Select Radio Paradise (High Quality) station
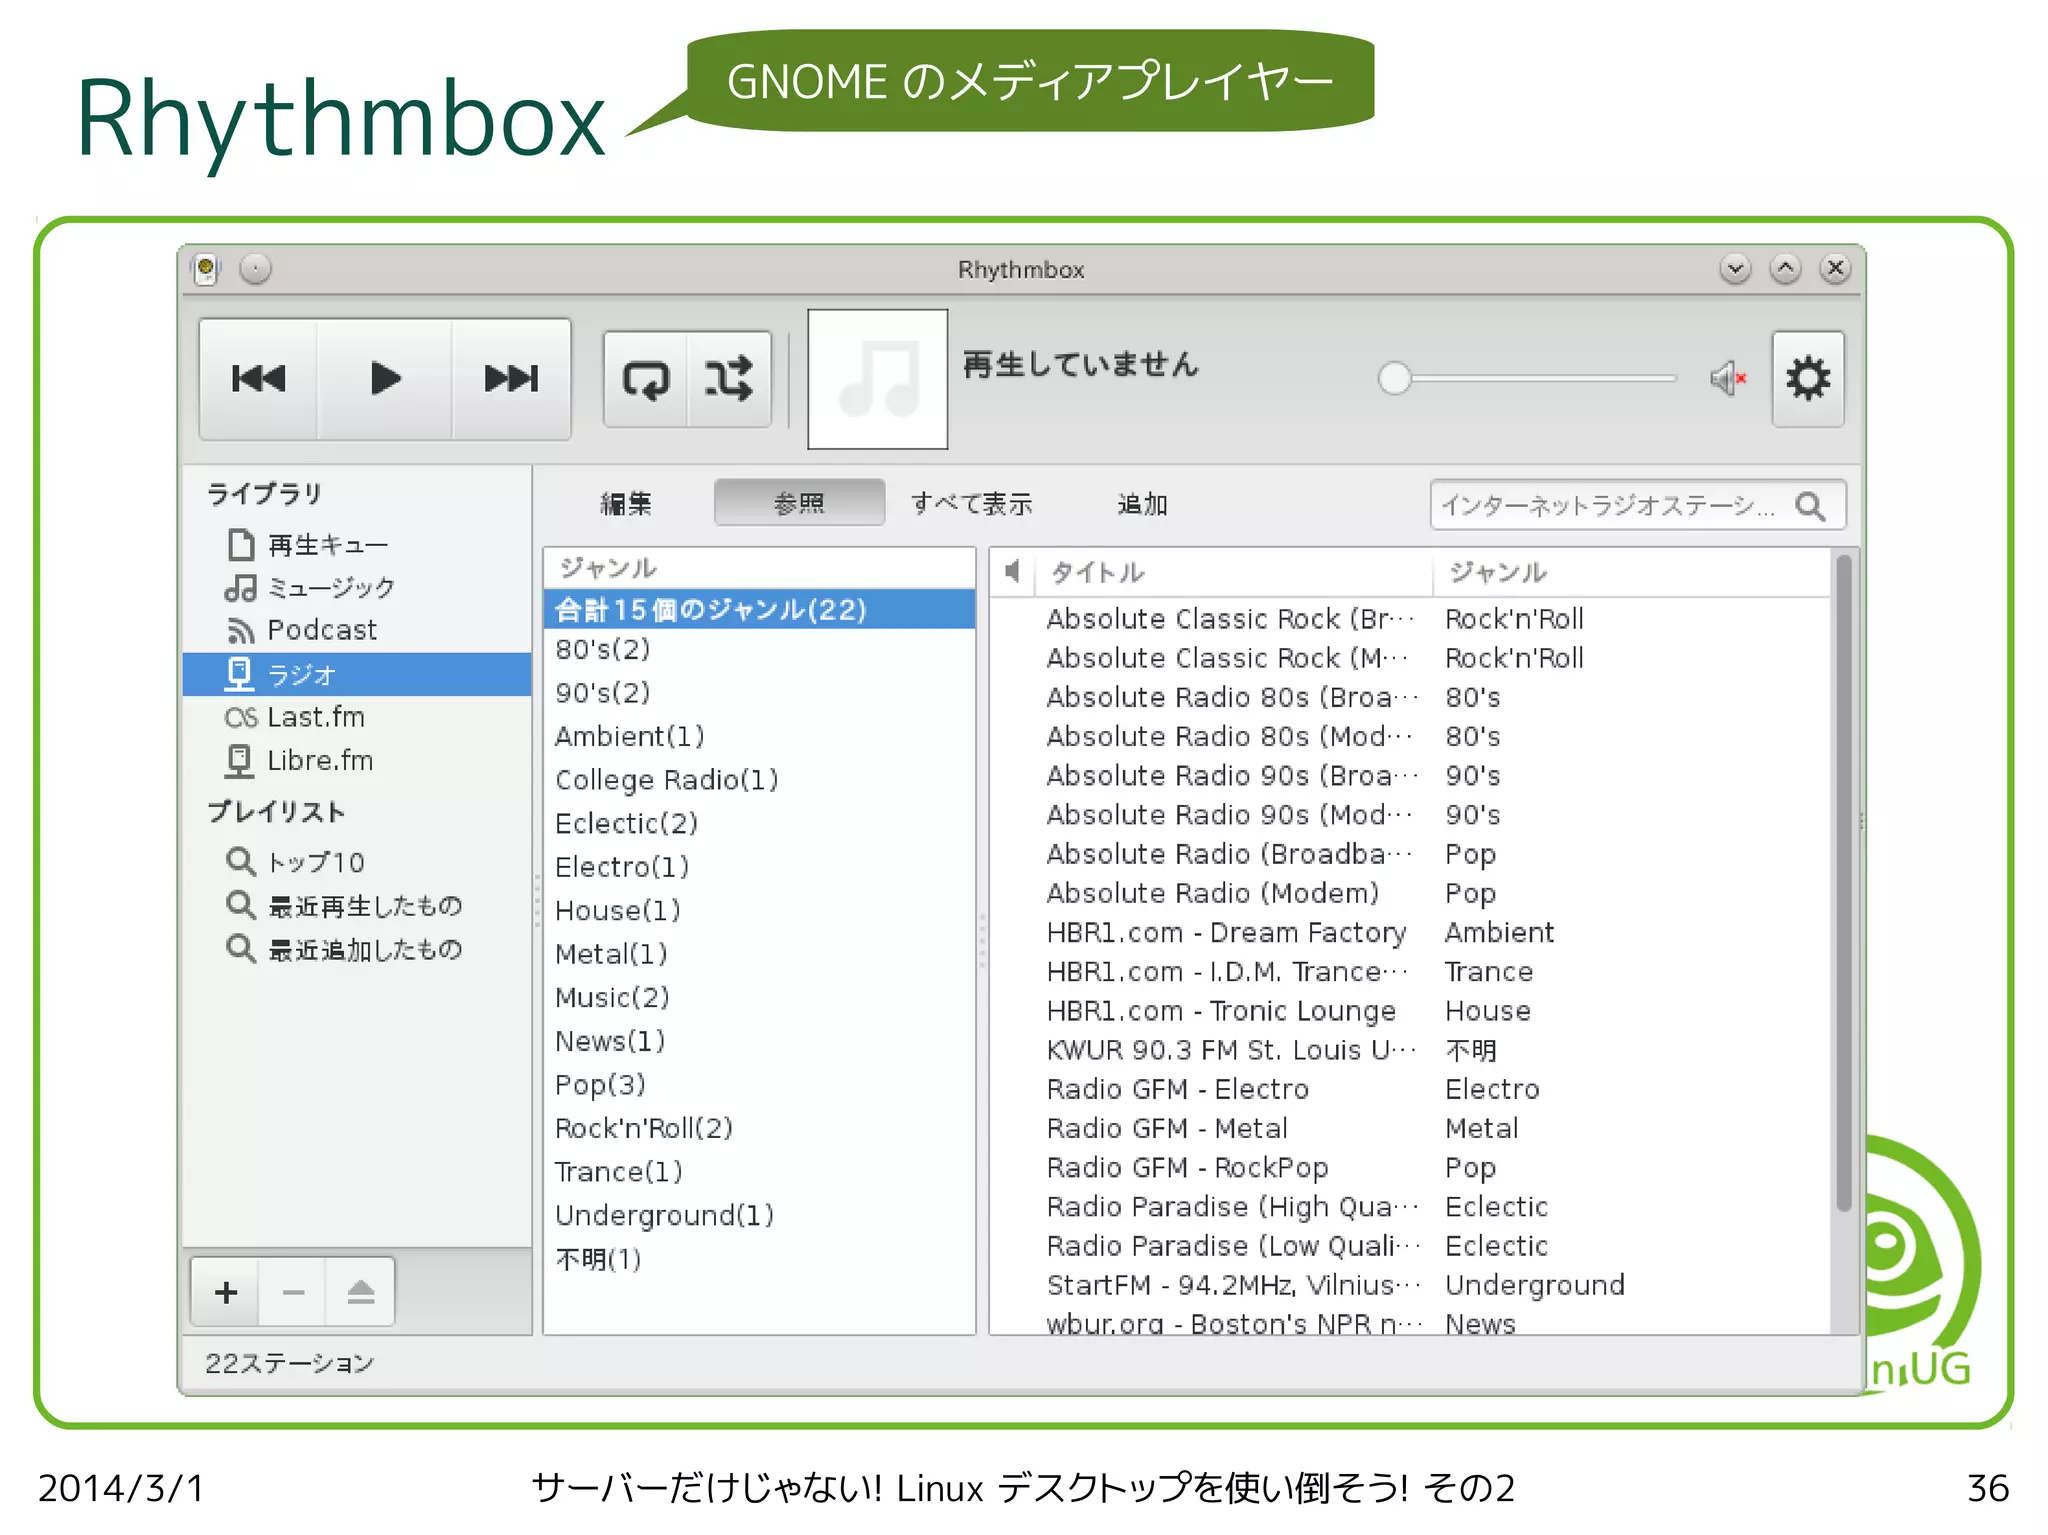Image resolution: width=2048 pixels, height=1535 pixels. point(1410,1207)
